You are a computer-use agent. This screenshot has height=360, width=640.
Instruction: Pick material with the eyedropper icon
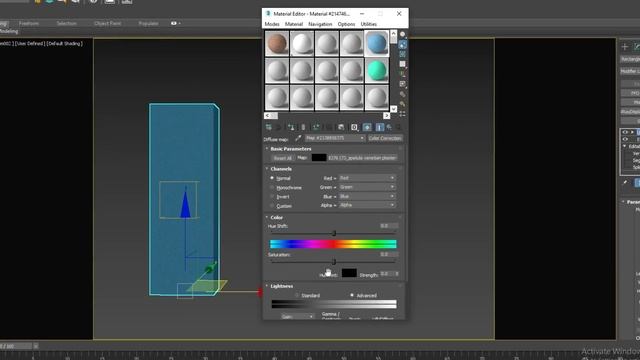pyautogui.click(x=298, y=138)
